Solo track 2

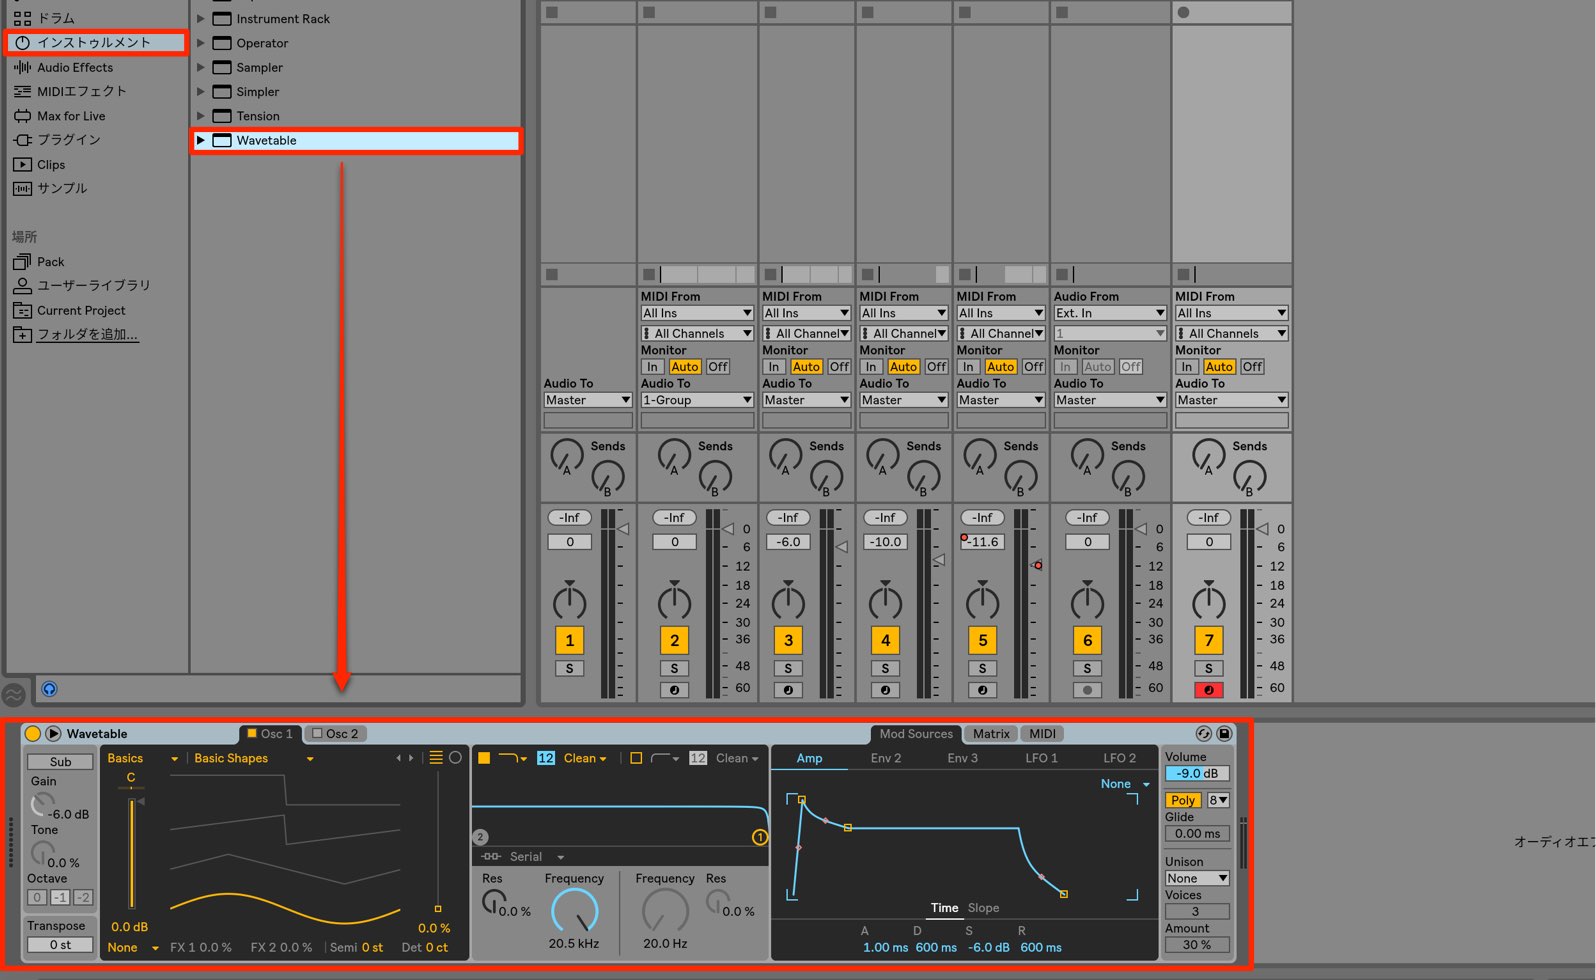coord(674,668)
